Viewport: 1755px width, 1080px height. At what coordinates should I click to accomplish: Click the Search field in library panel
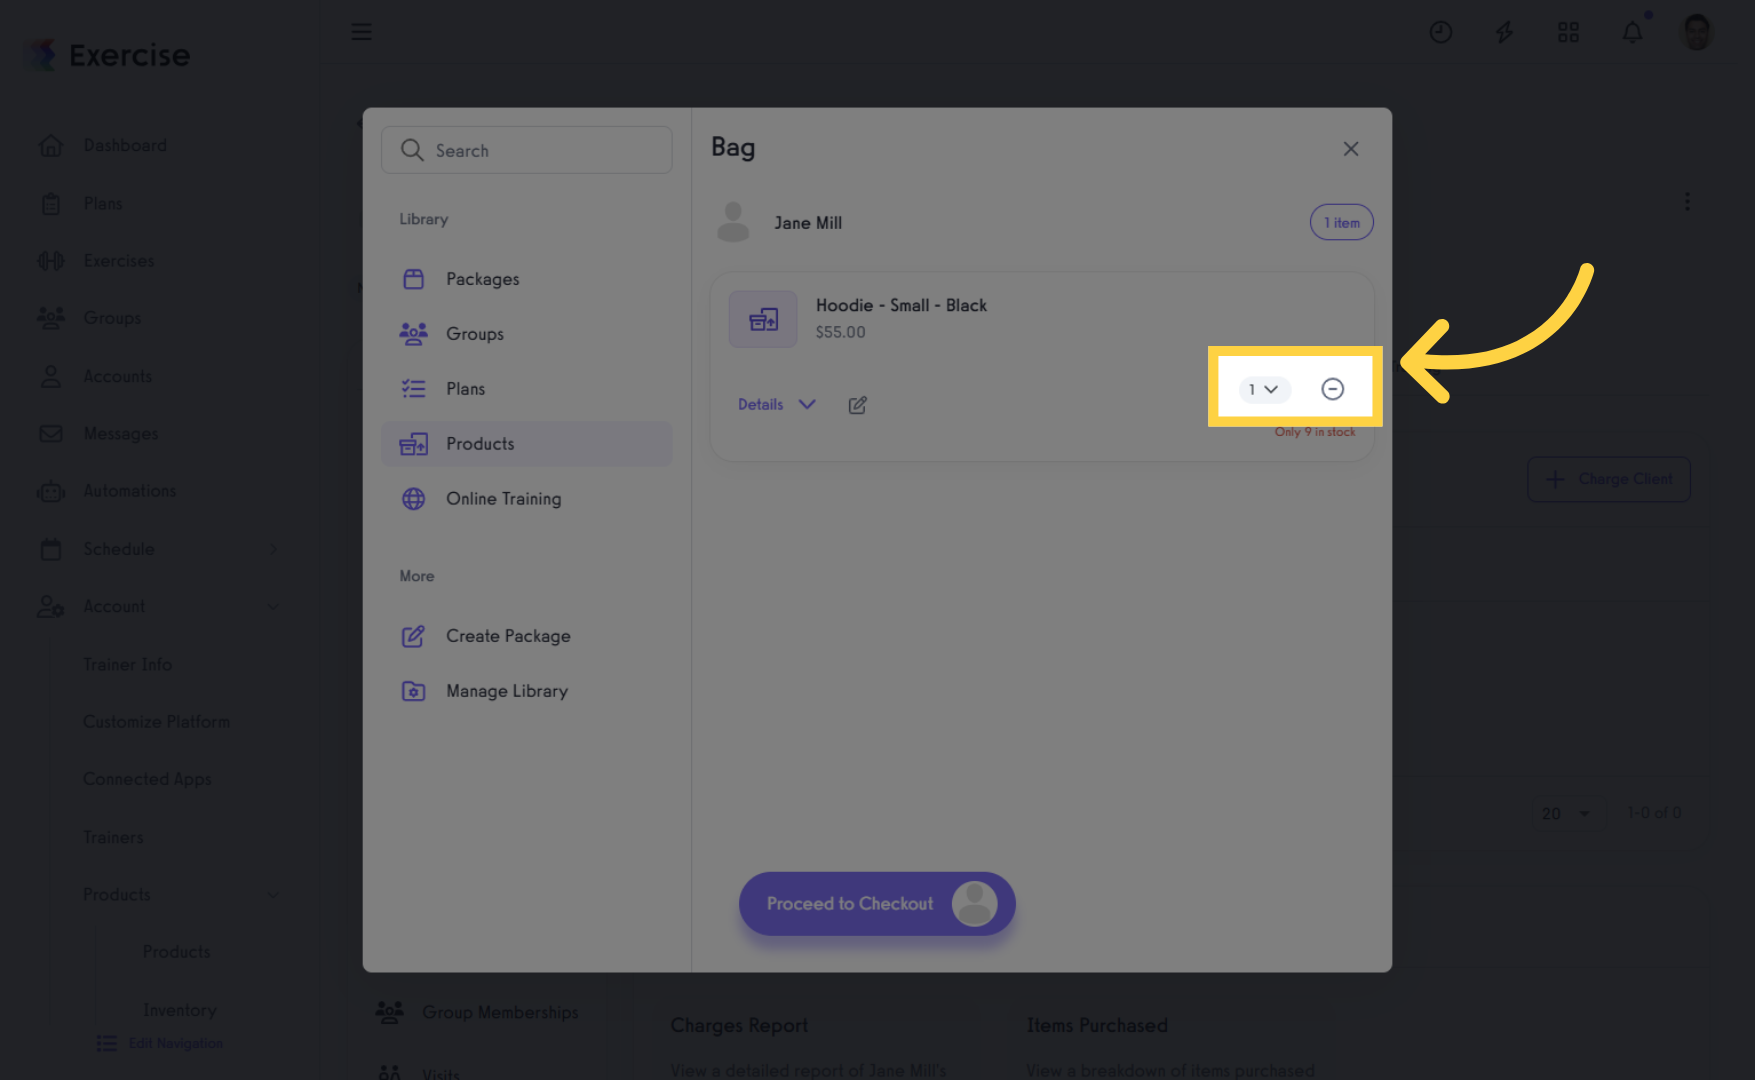pyautogui.click(x=527, y=150)
